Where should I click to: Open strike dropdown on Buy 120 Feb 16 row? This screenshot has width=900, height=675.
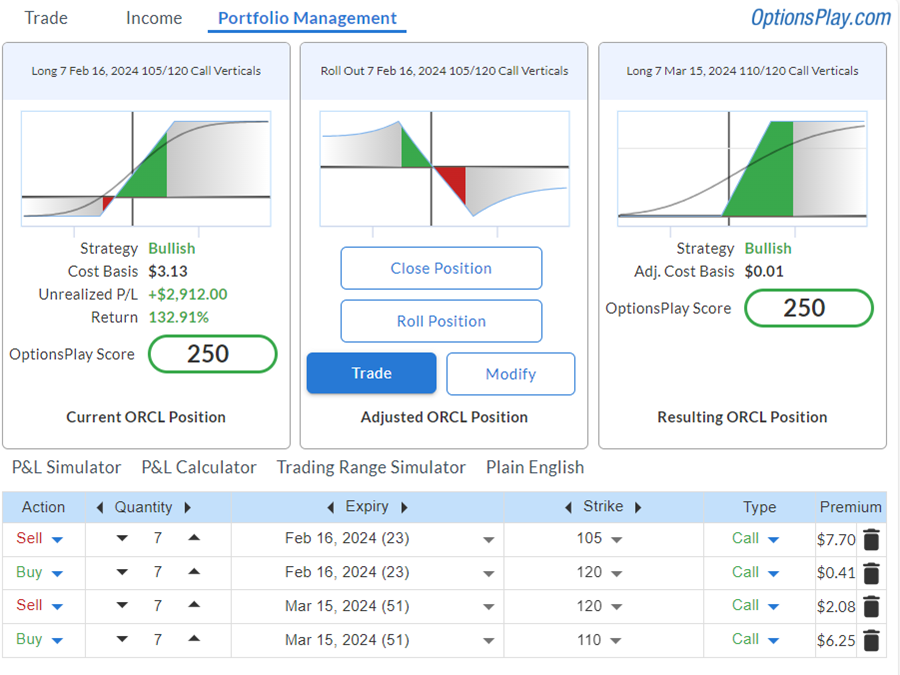tap(616, 573)
